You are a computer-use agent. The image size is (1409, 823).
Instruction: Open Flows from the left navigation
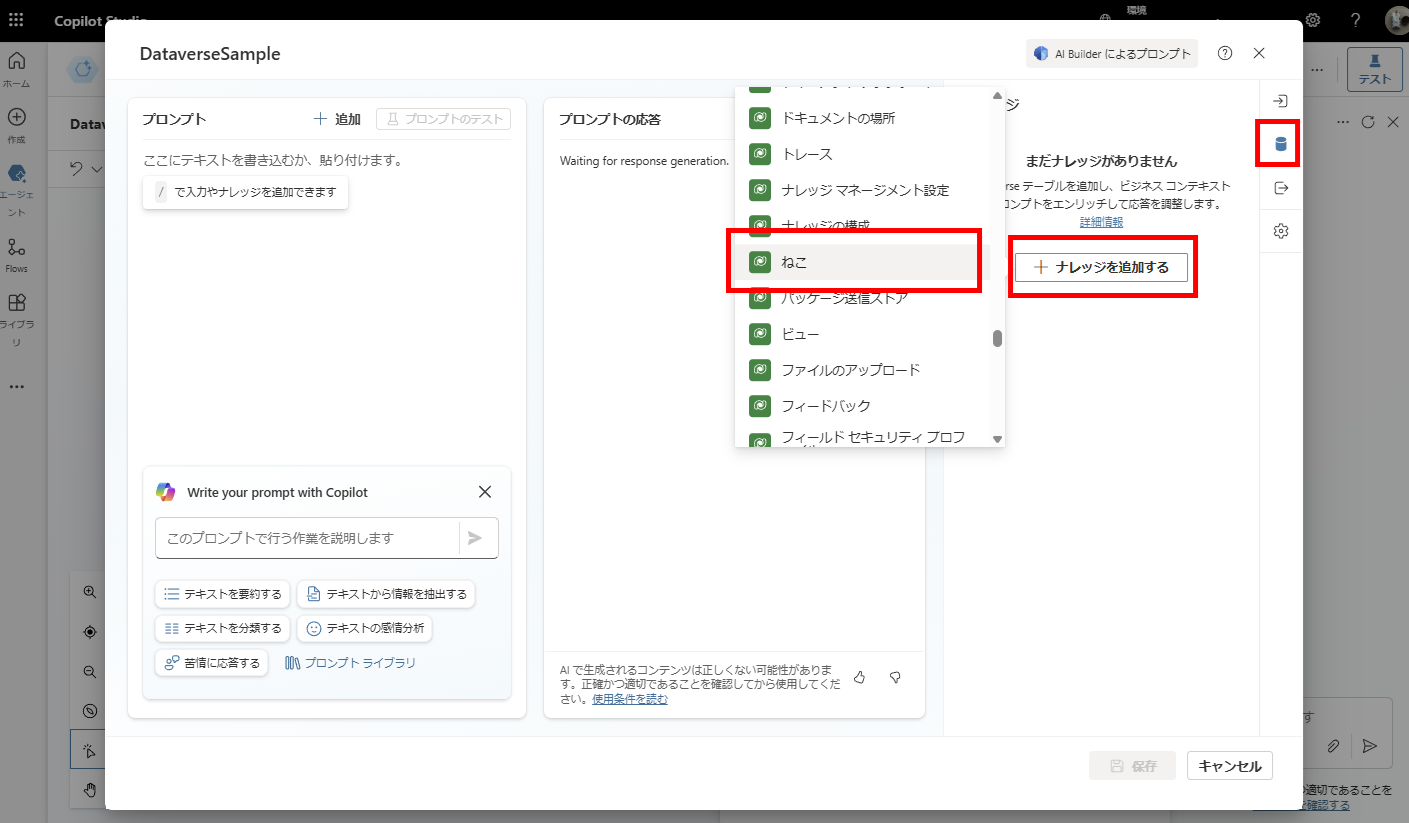click(x=17, y=253)
